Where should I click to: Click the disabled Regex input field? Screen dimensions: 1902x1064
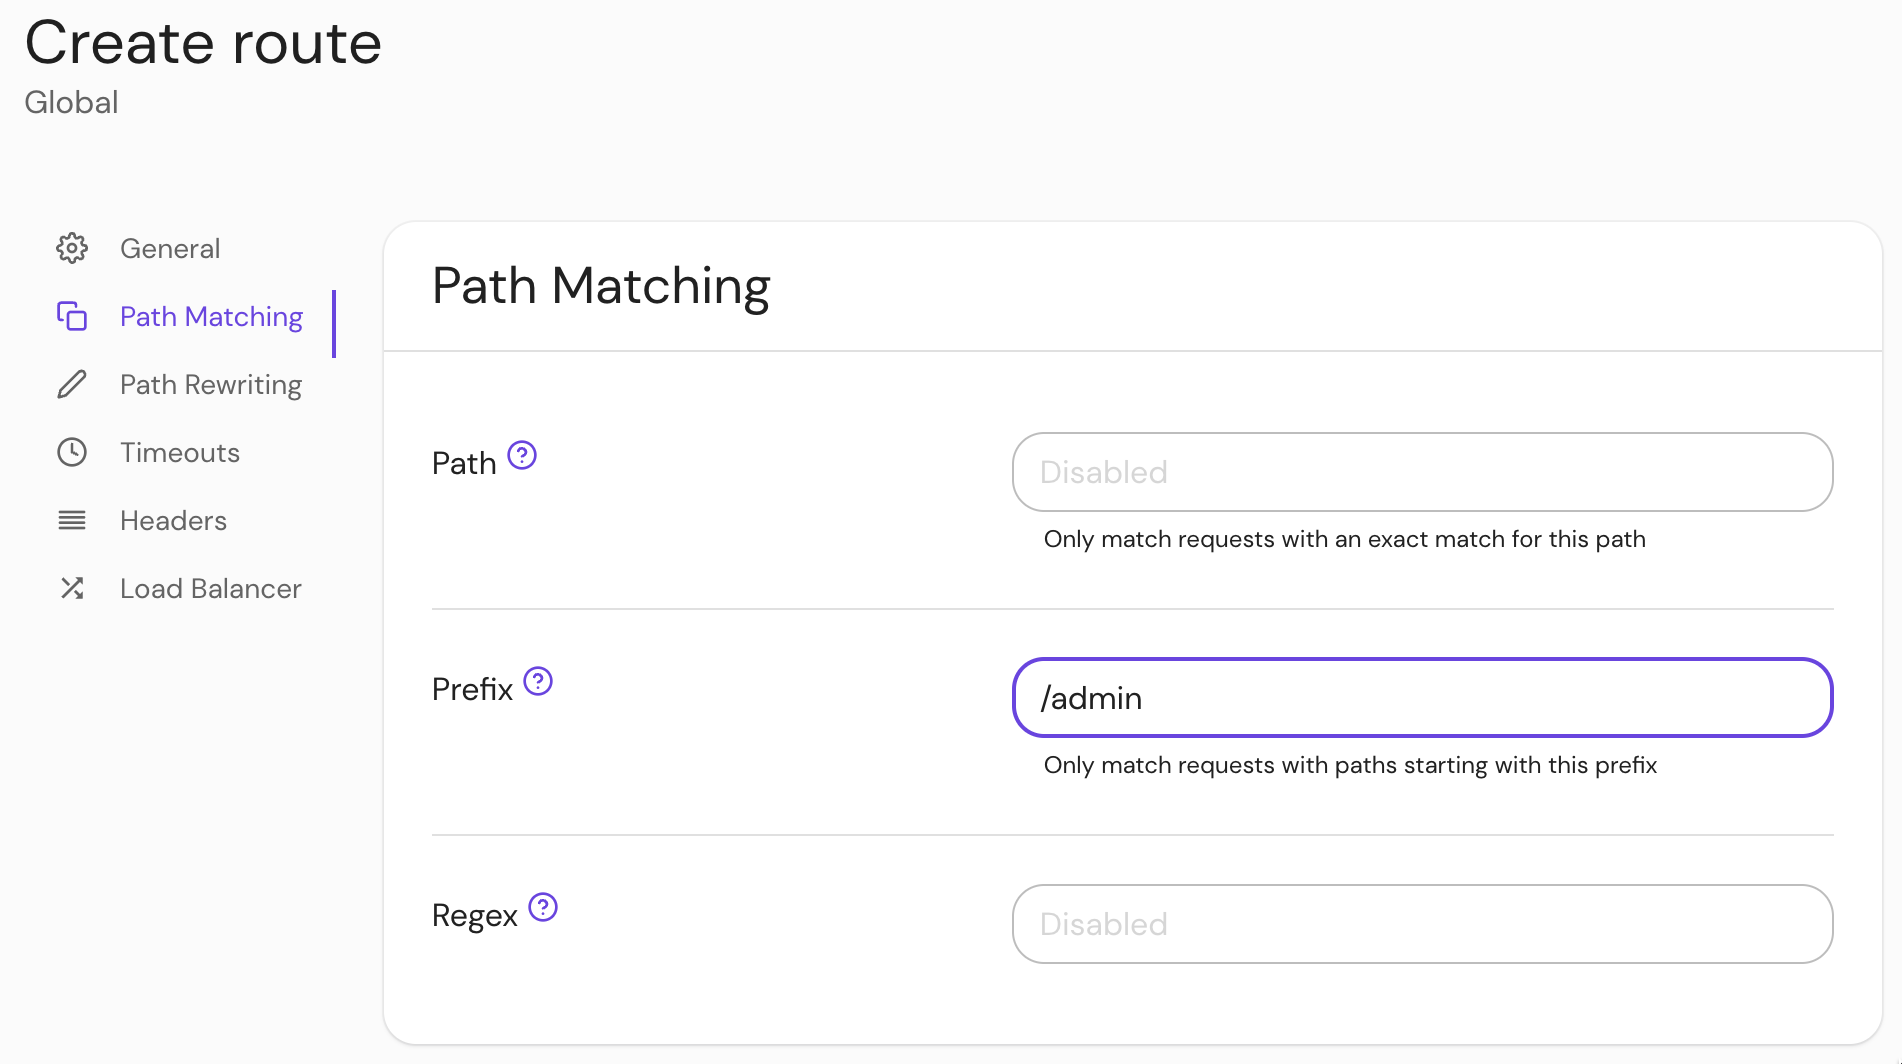[x=1421, y=923]
